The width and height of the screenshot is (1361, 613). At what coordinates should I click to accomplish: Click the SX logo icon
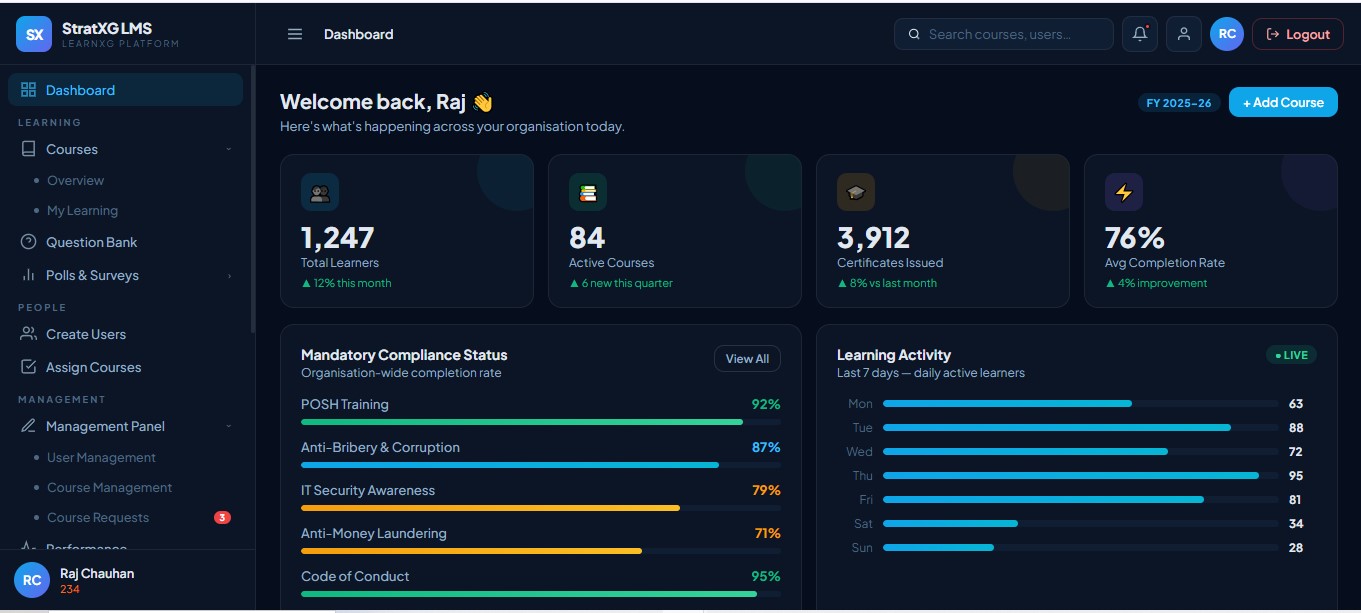pos(34,34)
